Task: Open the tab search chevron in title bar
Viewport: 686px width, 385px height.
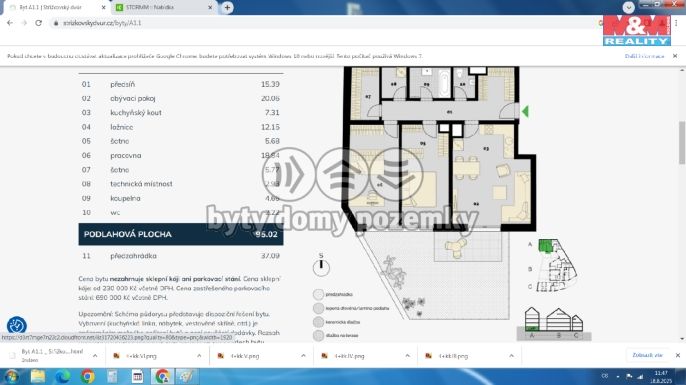Action: (x=628, y=7)
